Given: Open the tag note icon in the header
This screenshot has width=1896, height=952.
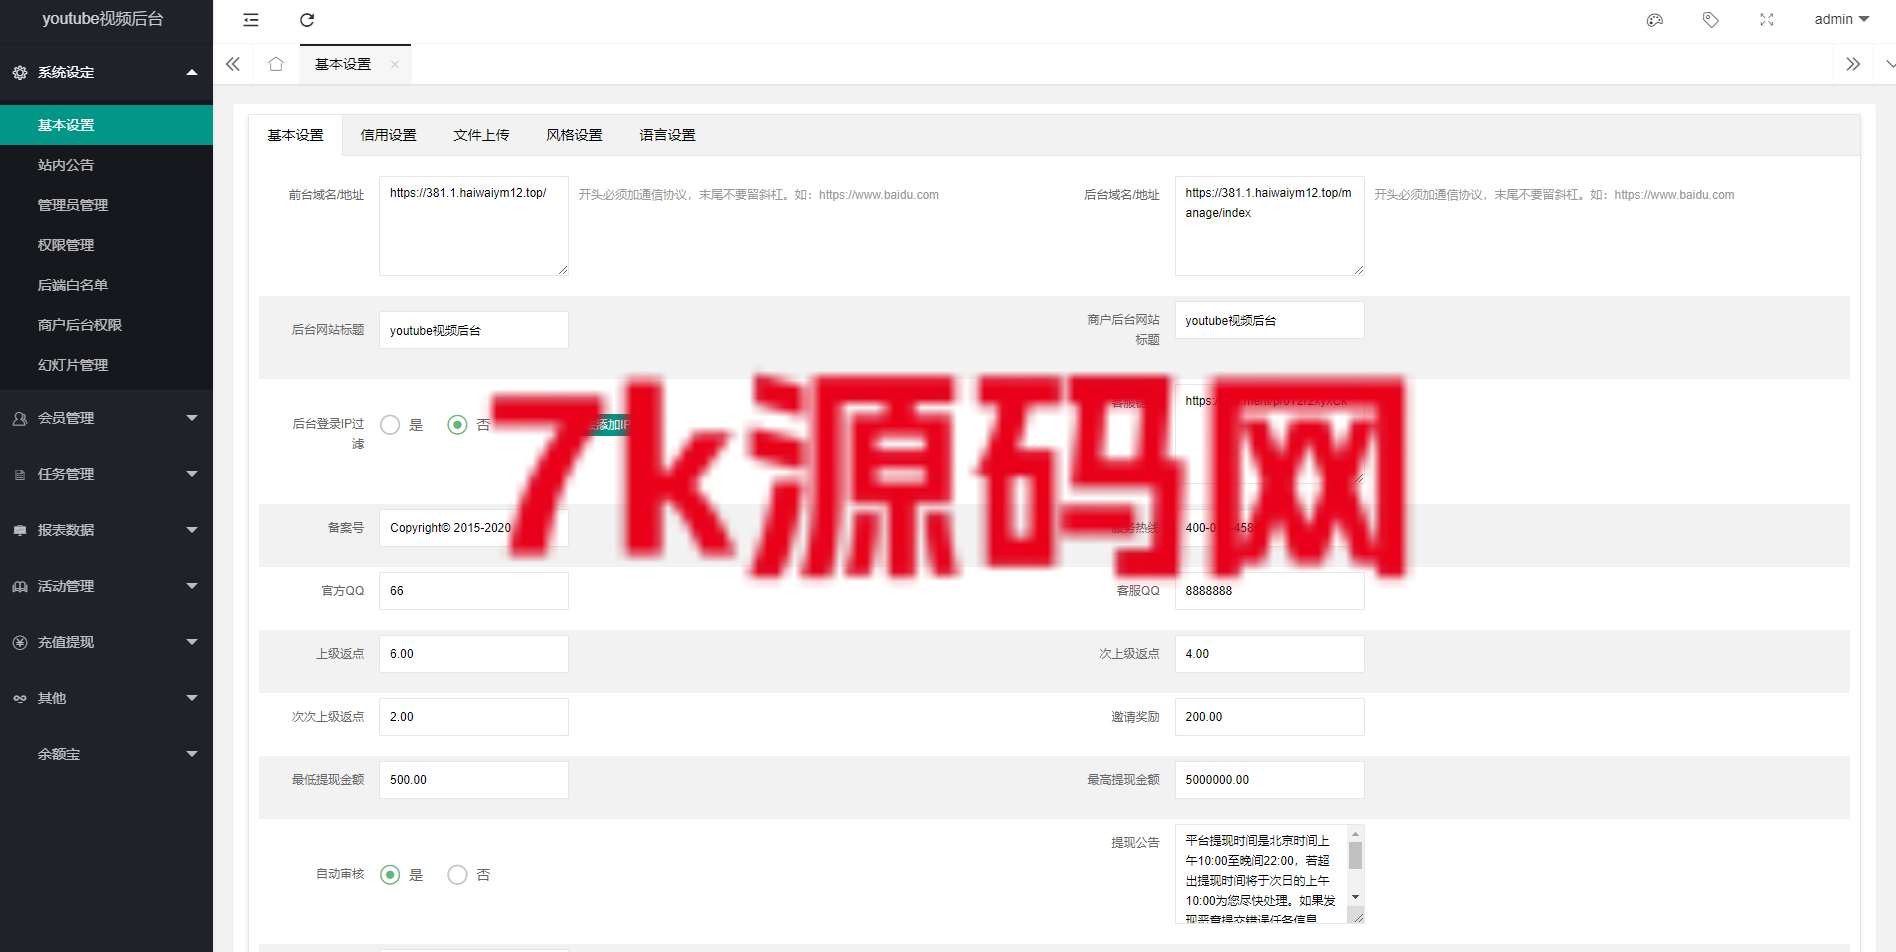Looking at the screenshot, I should tap(1711, 20).
